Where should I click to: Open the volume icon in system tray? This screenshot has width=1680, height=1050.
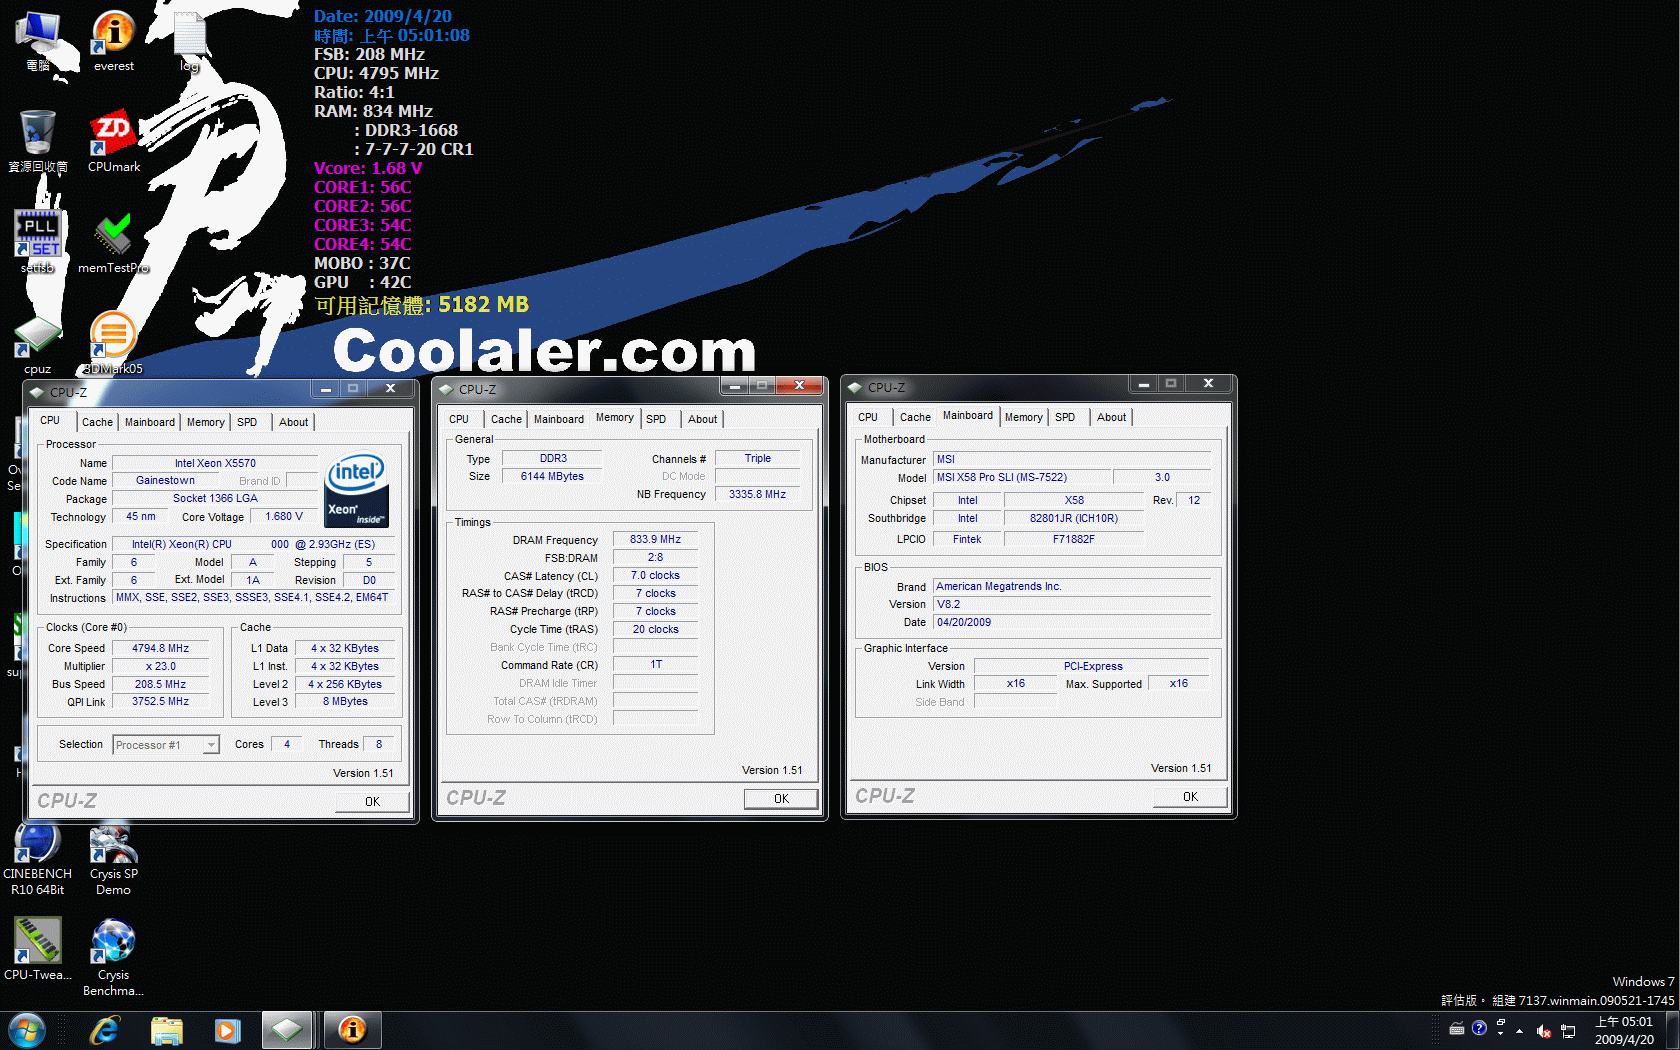1543,1031
